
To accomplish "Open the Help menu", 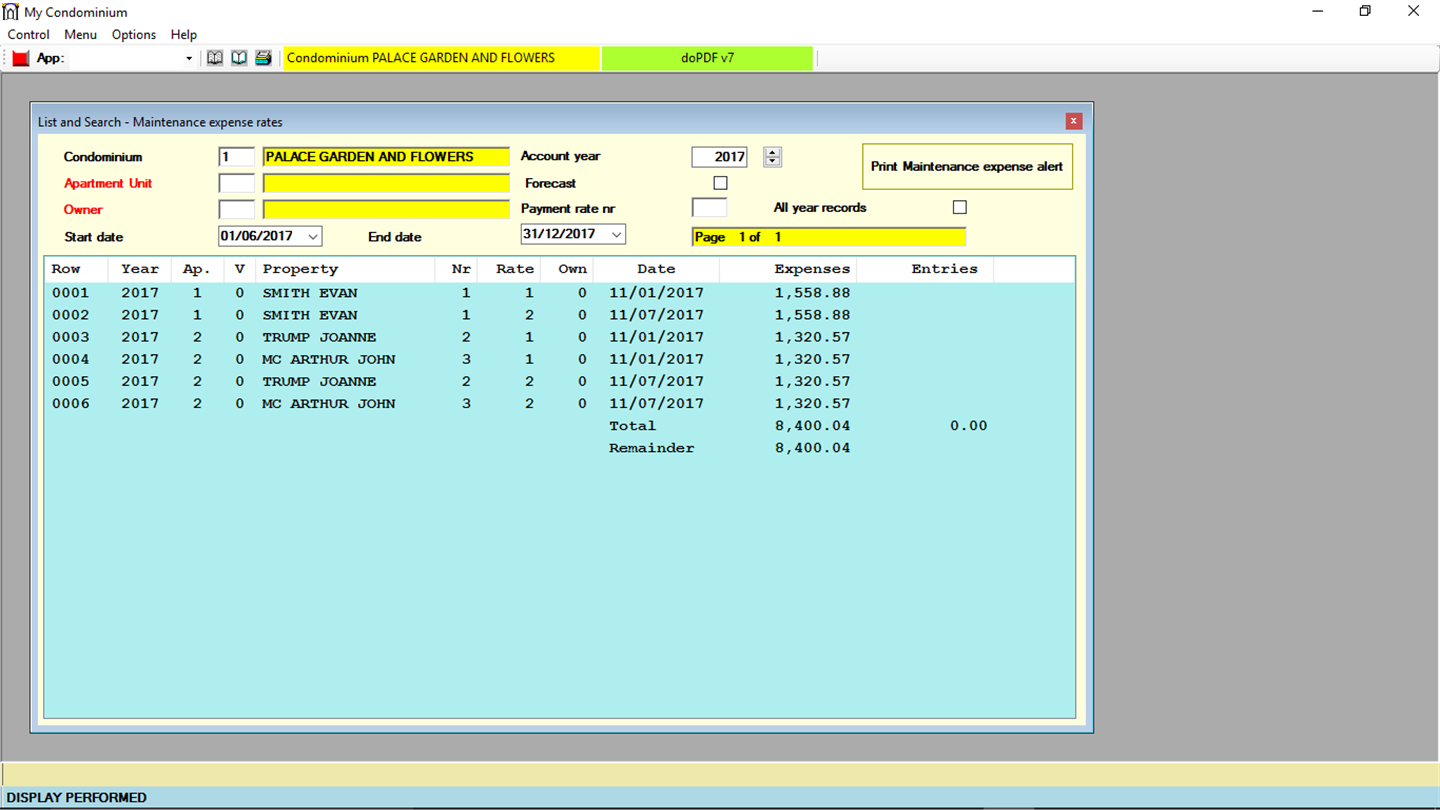I will click(184, 34).
